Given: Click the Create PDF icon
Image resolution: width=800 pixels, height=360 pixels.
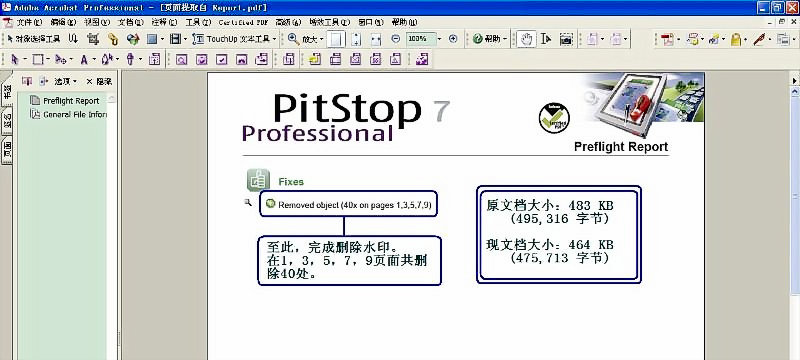Looking at the screenshot, I should [667, 39].
